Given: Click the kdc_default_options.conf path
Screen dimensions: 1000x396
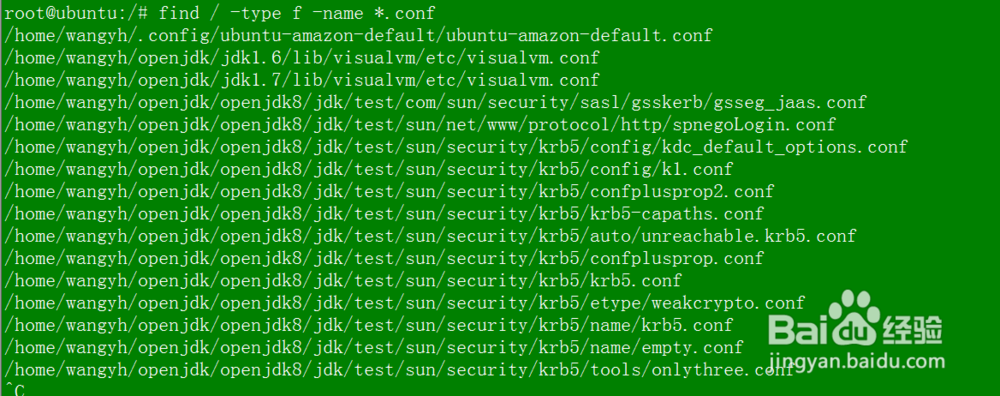Looking at the screenshot, I should tap(455, 147).
